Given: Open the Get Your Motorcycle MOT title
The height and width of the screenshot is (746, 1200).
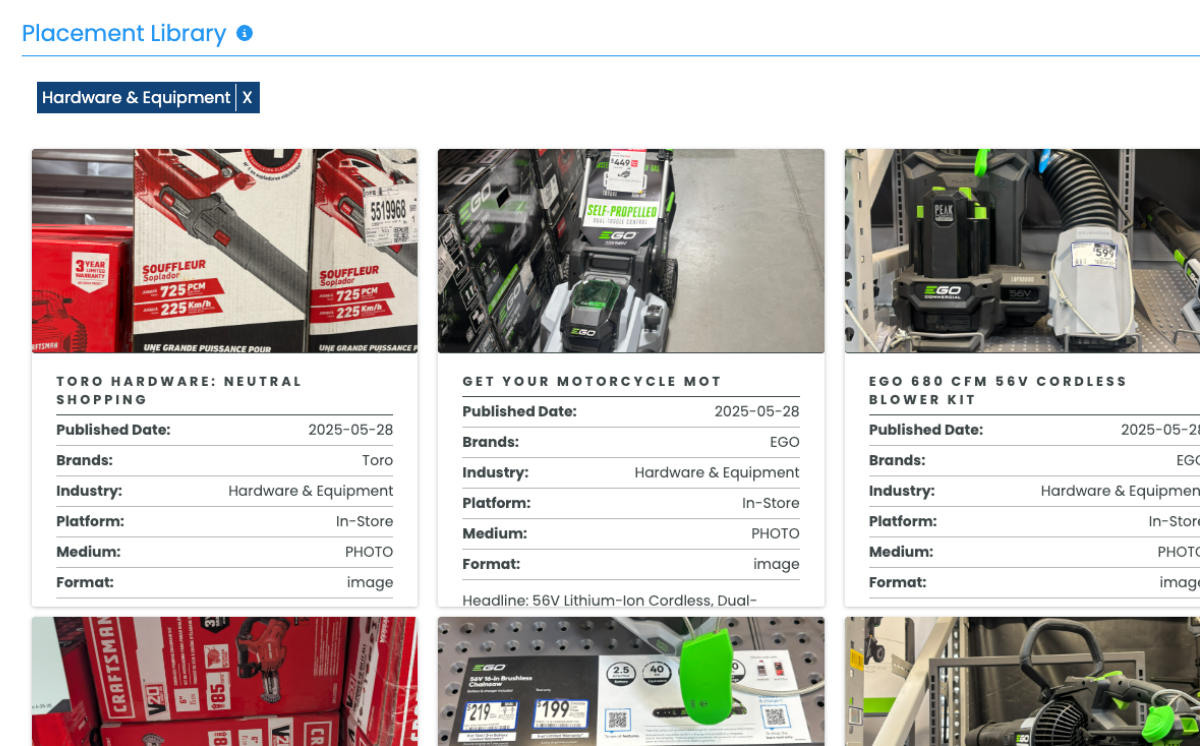Looking at the screenshot, I should (592, 382).
